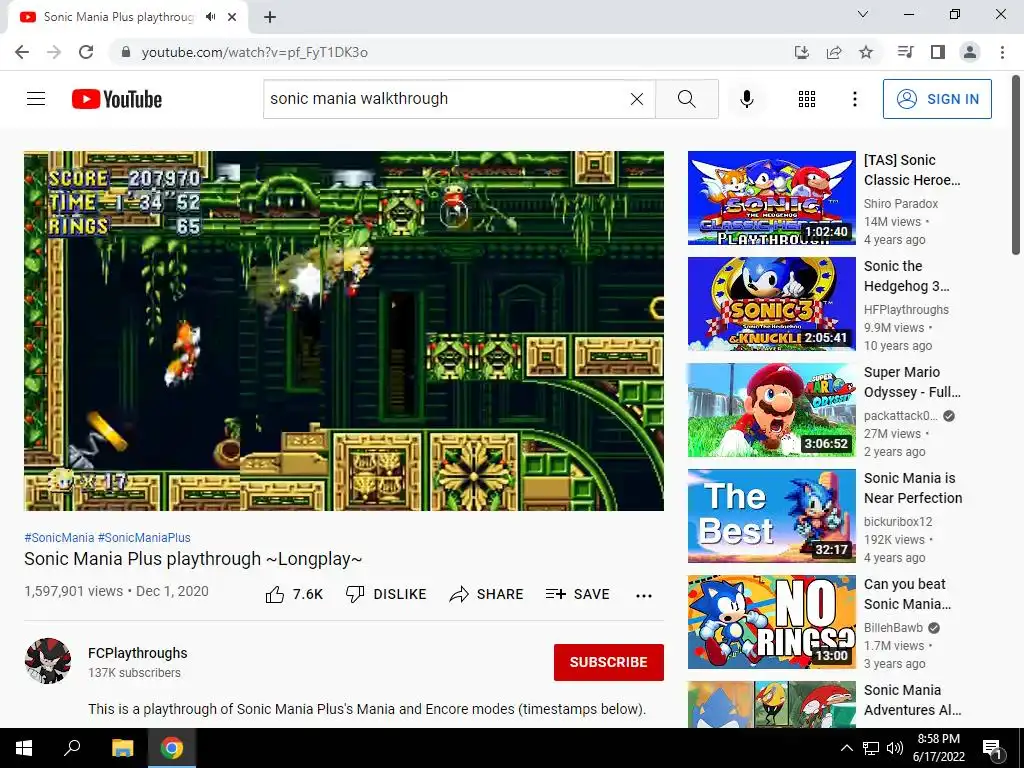Click the BillehBawb channel name
The width and height of the screenshot is (1024, 768).
pos(893,628)
